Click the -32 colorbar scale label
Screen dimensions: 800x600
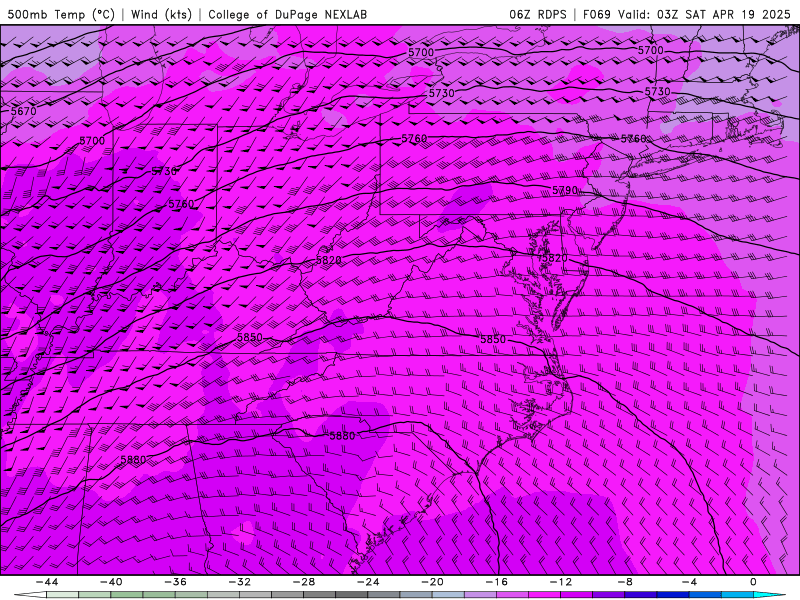pyautogui.click(x=240, y=582)
